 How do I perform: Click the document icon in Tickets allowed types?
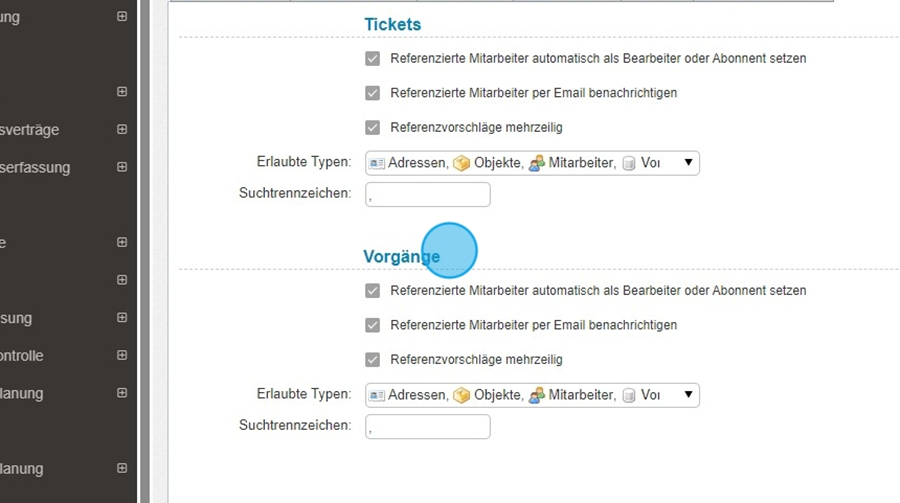(629, 163)
